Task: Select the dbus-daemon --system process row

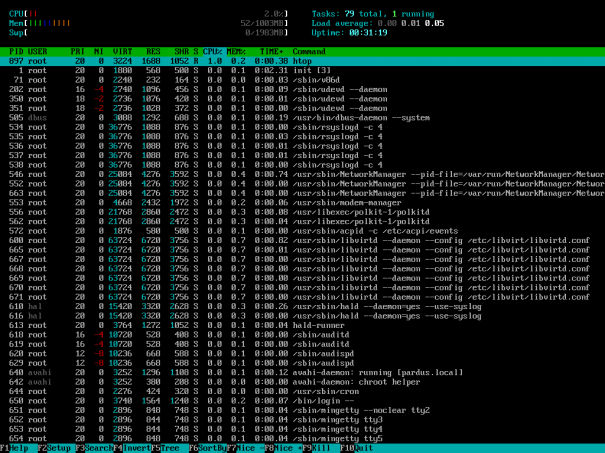Action: 302,118
